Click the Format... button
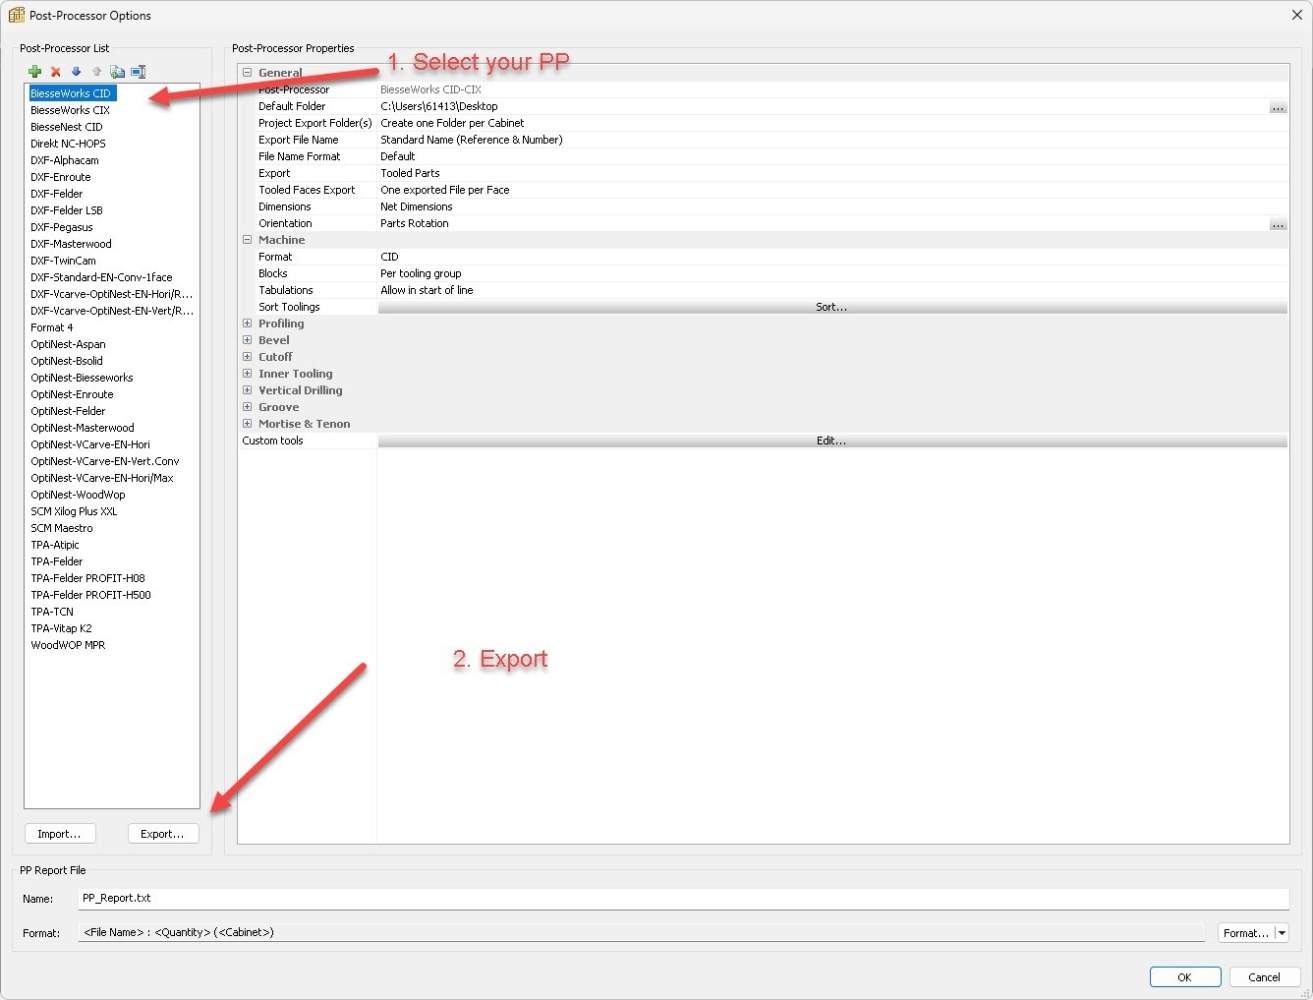 1246,933
